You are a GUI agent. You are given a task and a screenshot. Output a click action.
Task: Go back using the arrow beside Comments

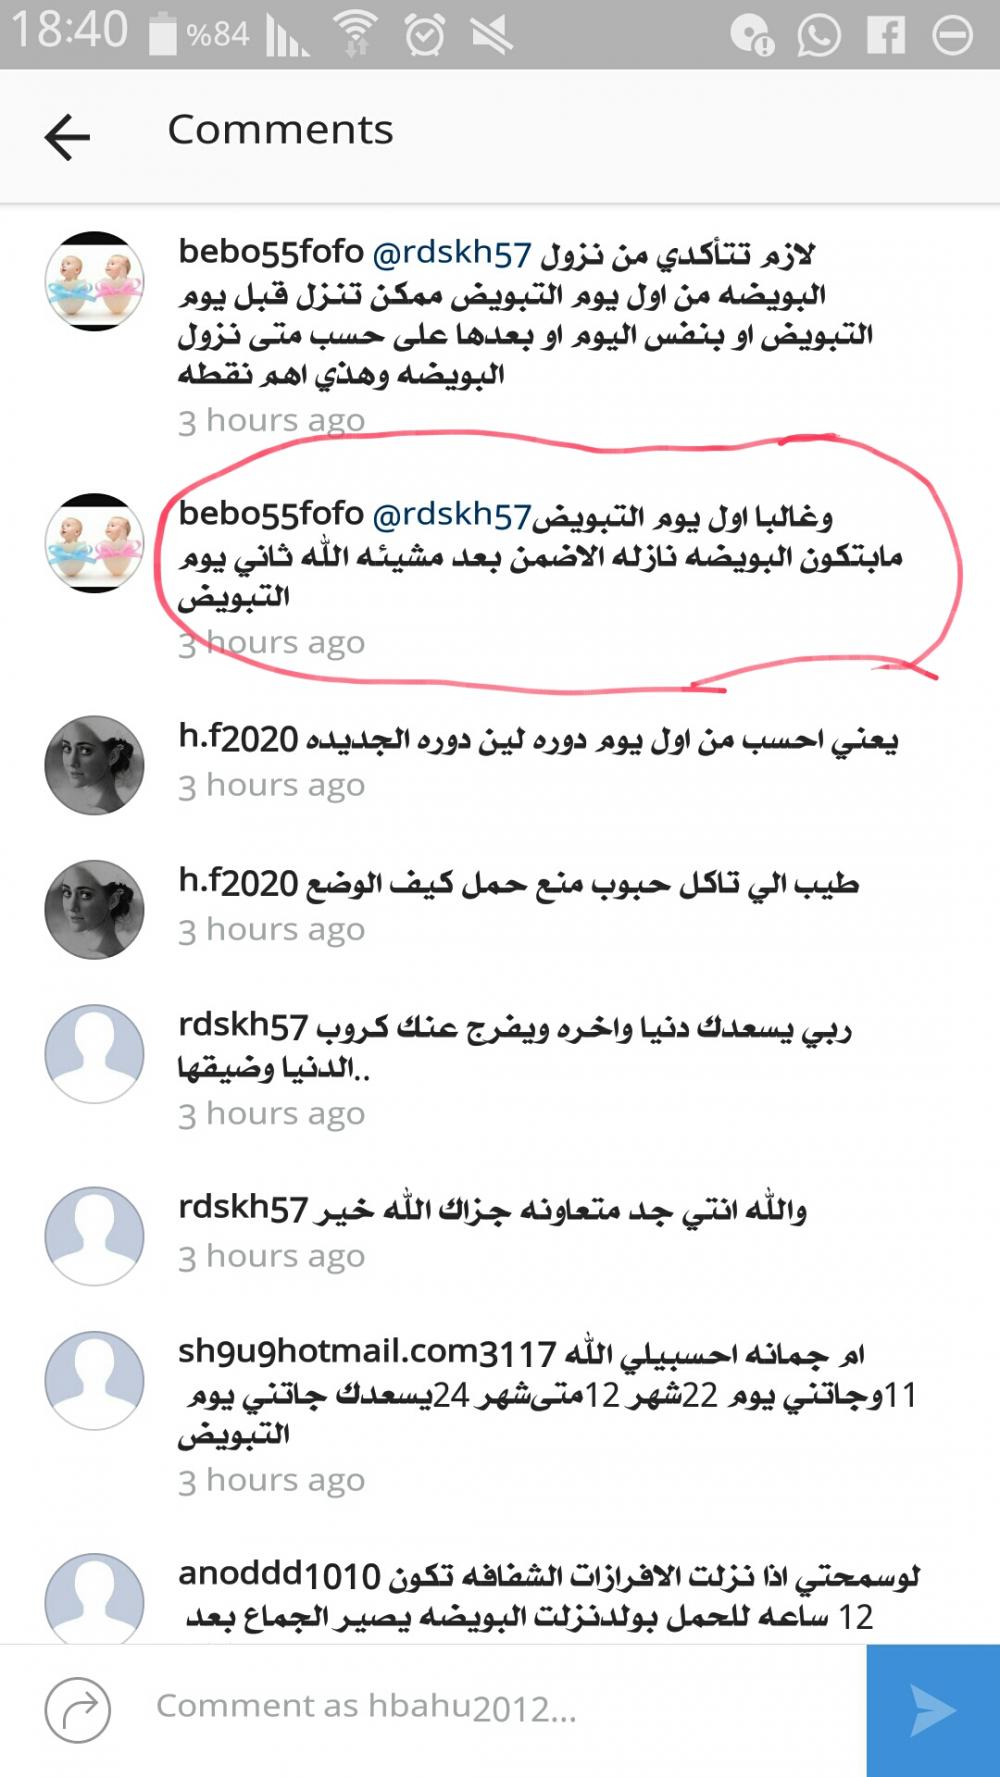(68, 137)
